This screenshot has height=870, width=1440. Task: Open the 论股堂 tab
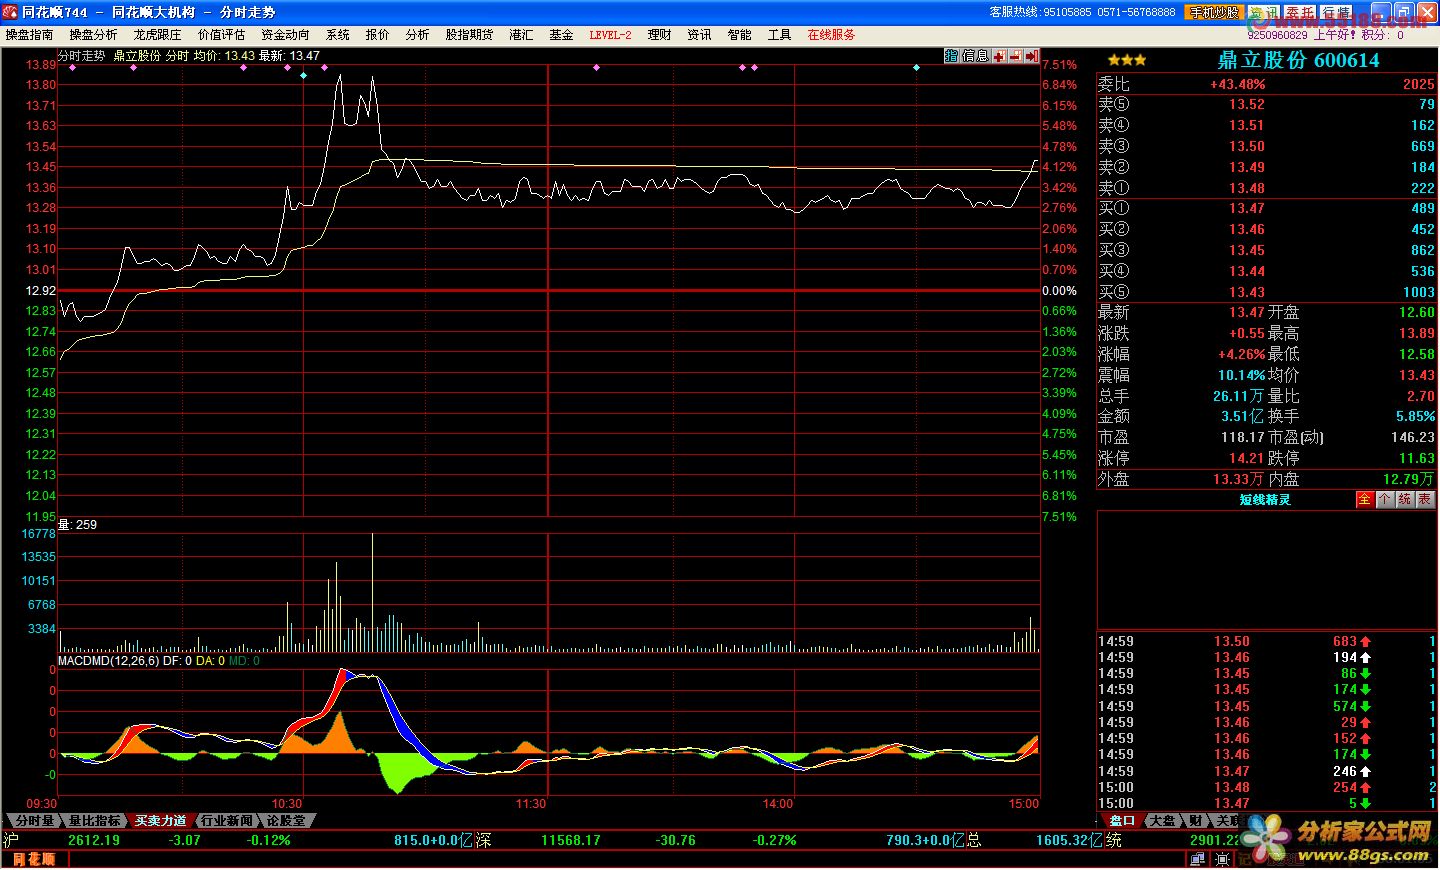(287, 820)
